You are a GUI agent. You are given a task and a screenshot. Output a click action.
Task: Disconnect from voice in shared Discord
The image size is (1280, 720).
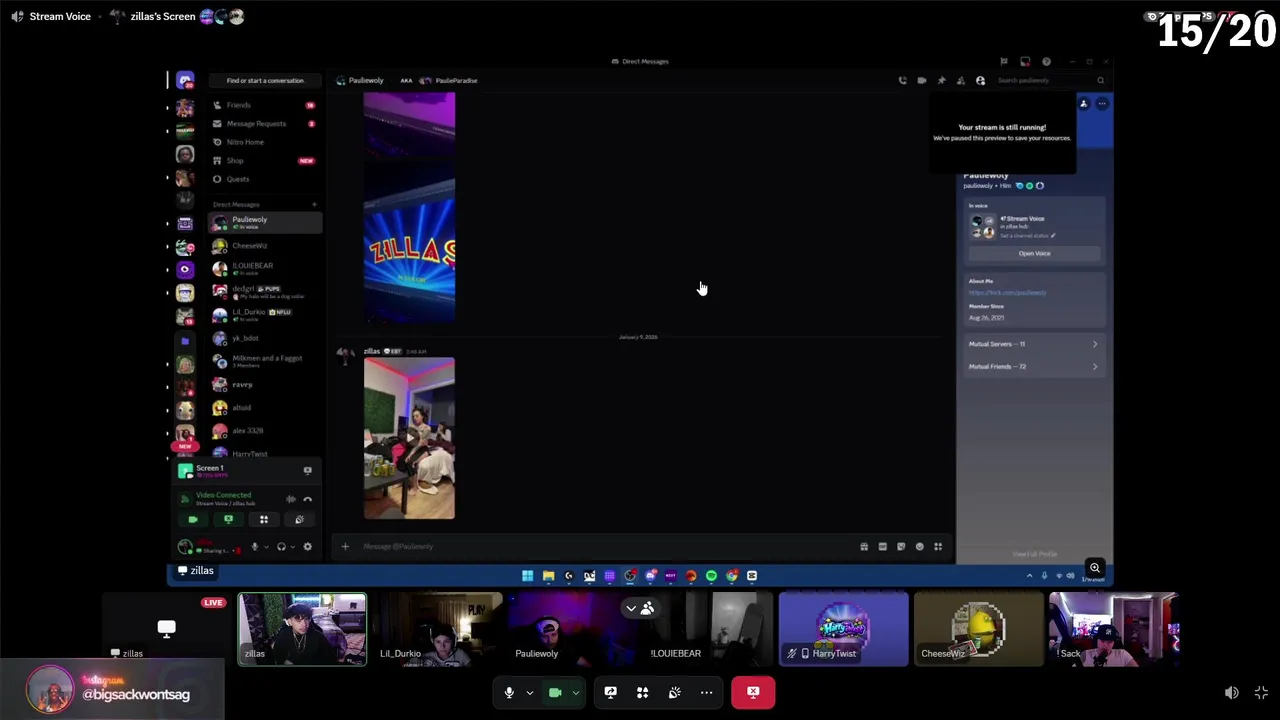click(x=307, y=499)
